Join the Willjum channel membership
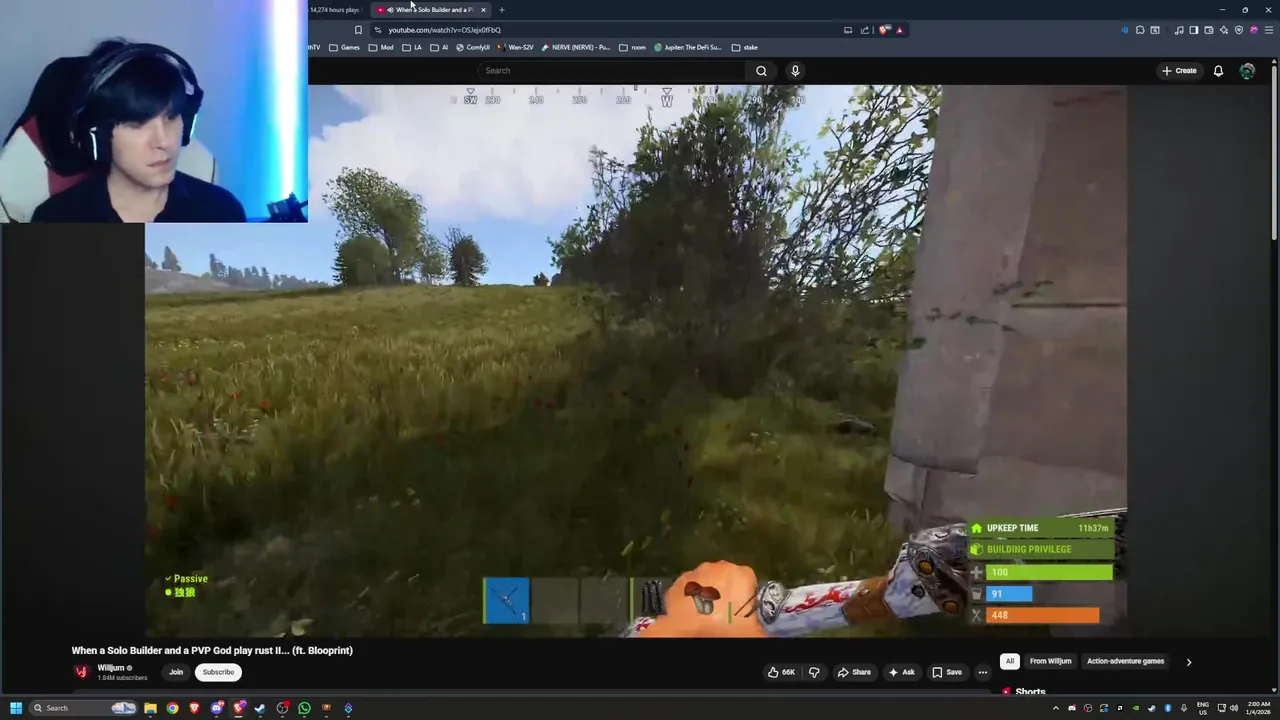The image size is (1280, 720). [x=176, y=672]
